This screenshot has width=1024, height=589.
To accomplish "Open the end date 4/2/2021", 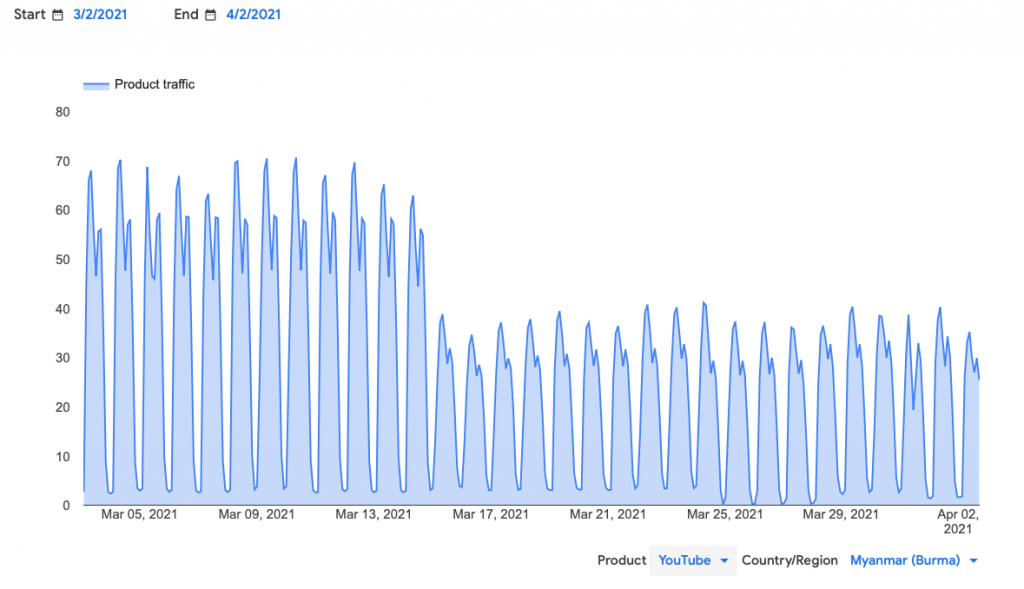I will coord(253,14).
